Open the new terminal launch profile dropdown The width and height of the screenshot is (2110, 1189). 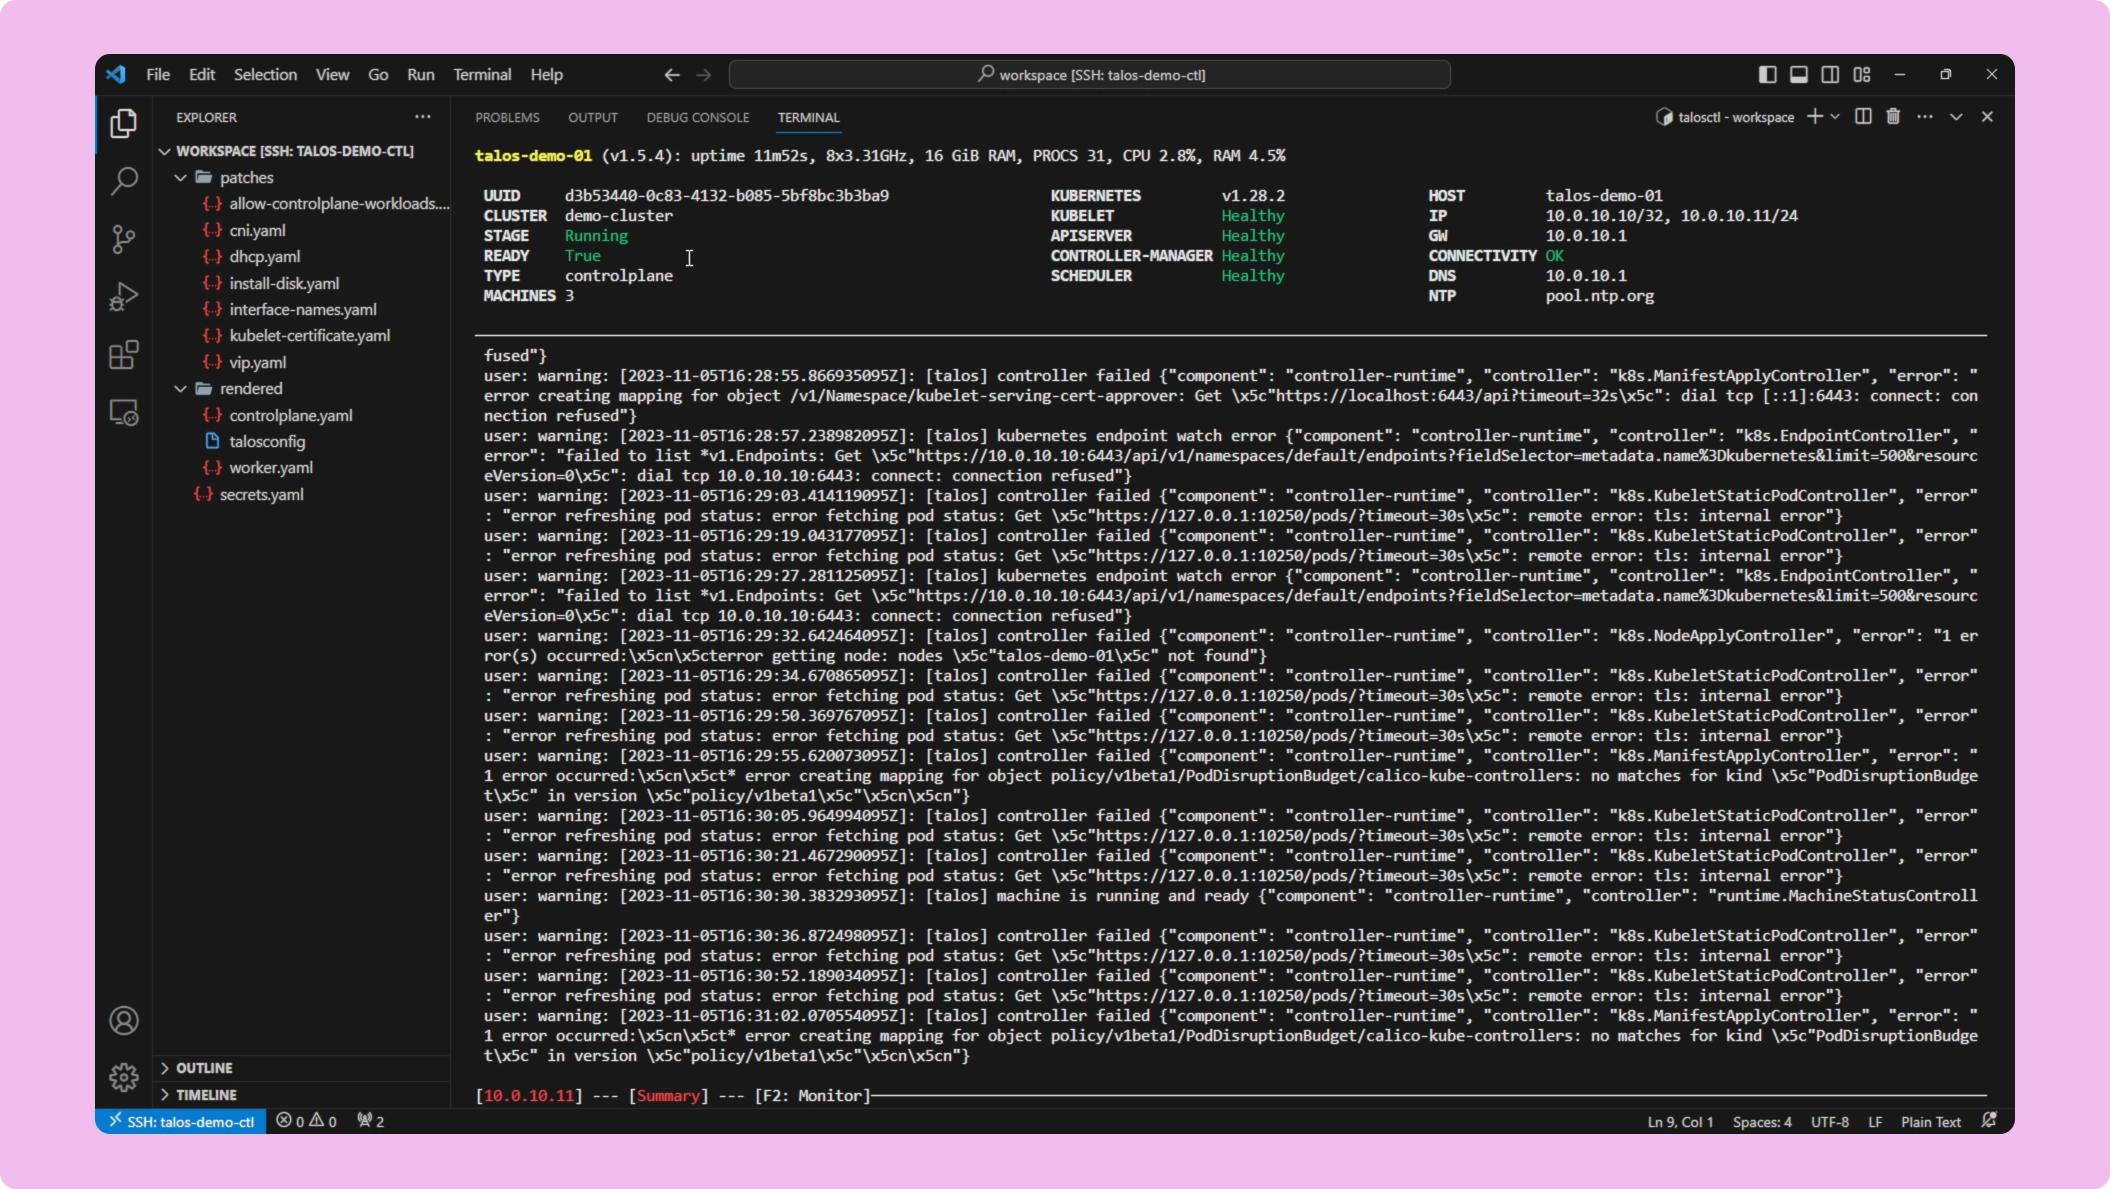1836,117
